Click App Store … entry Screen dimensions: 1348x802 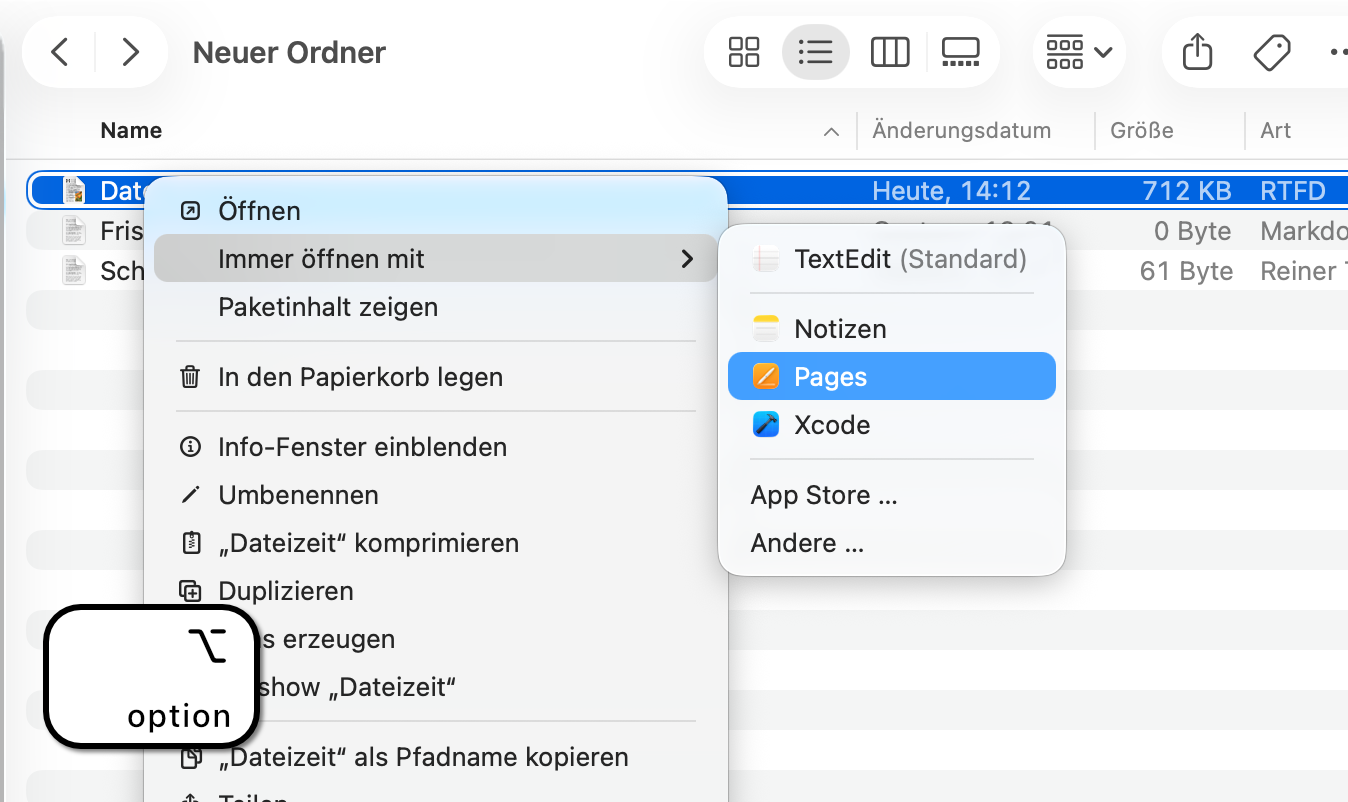(x=824, y=495)
